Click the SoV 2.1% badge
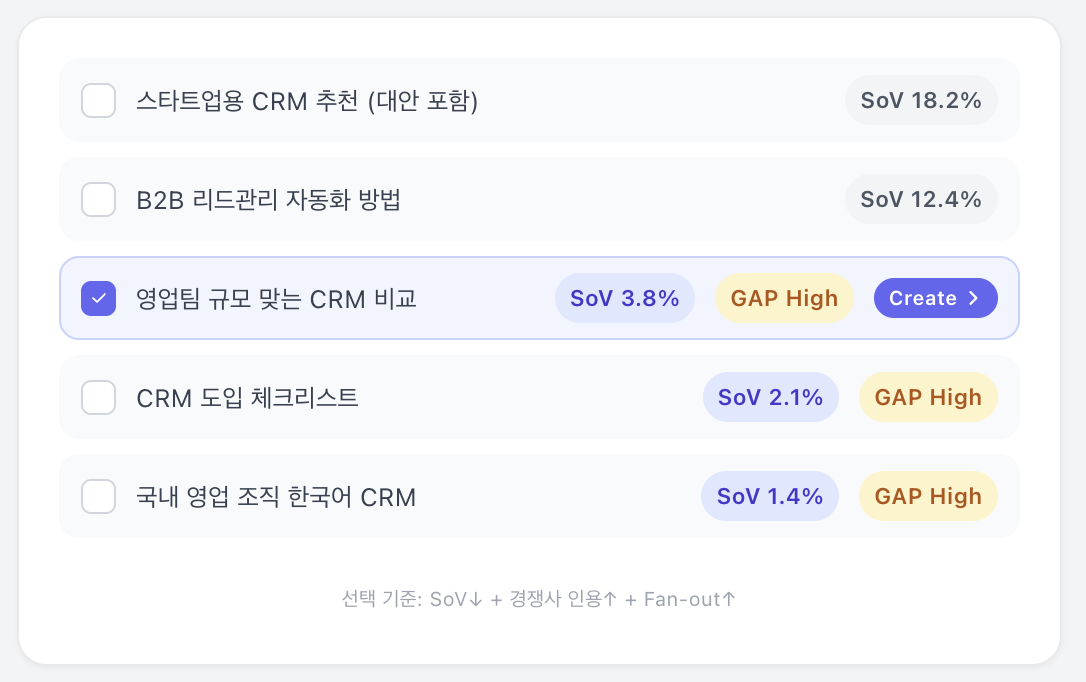Image resolution: width=1086 pixels, height=682 pixels. click(x=770, y=397)
